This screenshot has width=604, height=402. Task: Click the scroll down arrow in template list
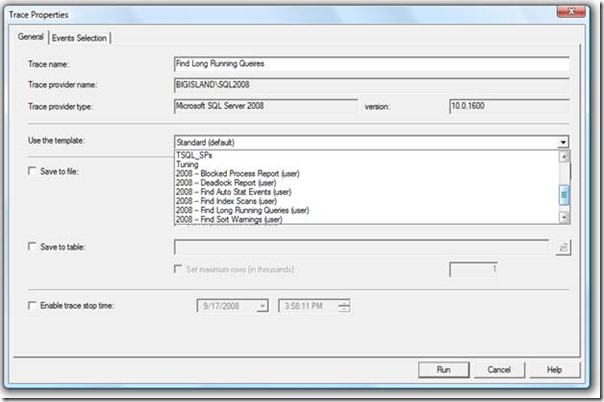tap(564, 217)
